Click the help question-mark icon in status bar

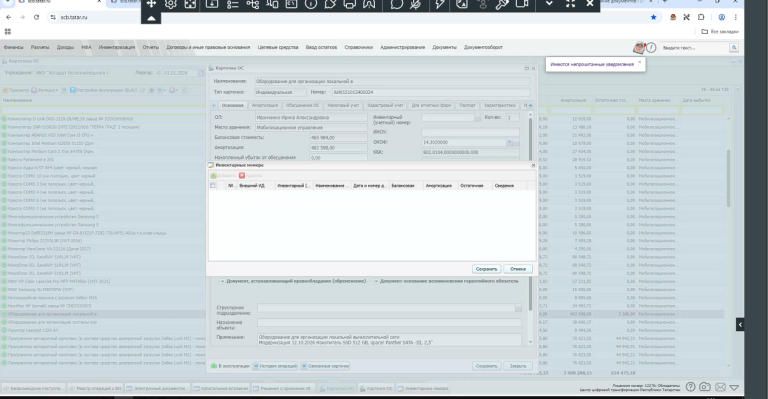pos(690,387)
